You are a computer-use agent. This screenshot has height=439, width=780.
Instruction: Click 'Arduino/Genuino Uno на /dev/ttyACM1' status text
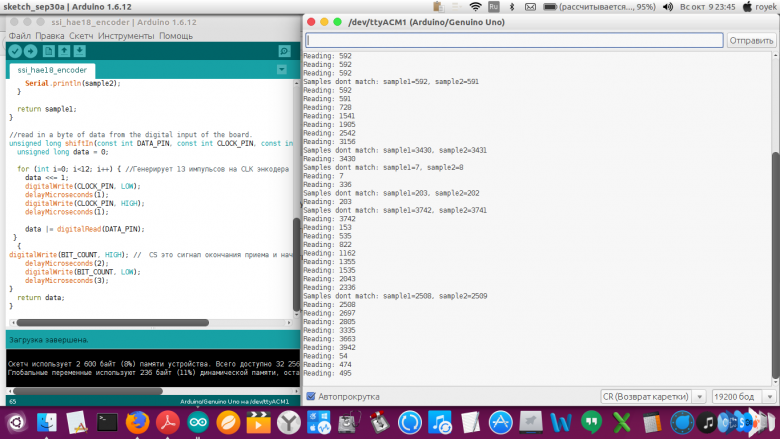pos(234,401)
